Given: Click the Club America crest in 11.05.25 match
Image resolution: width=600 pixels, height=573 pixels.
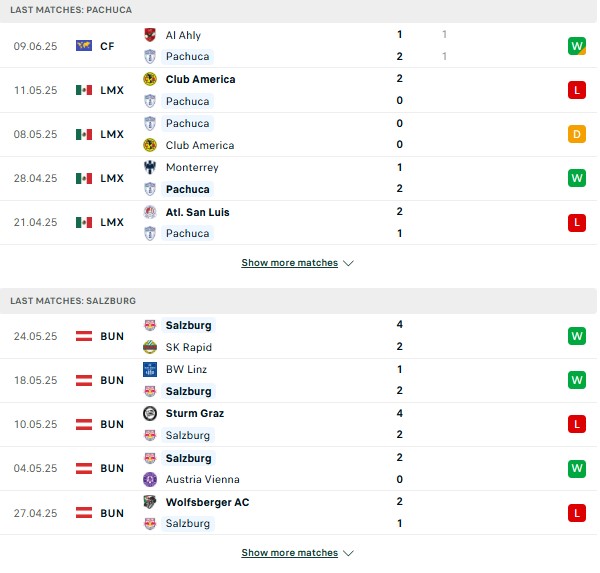Looking at the screenshot, I should [150, 79].
